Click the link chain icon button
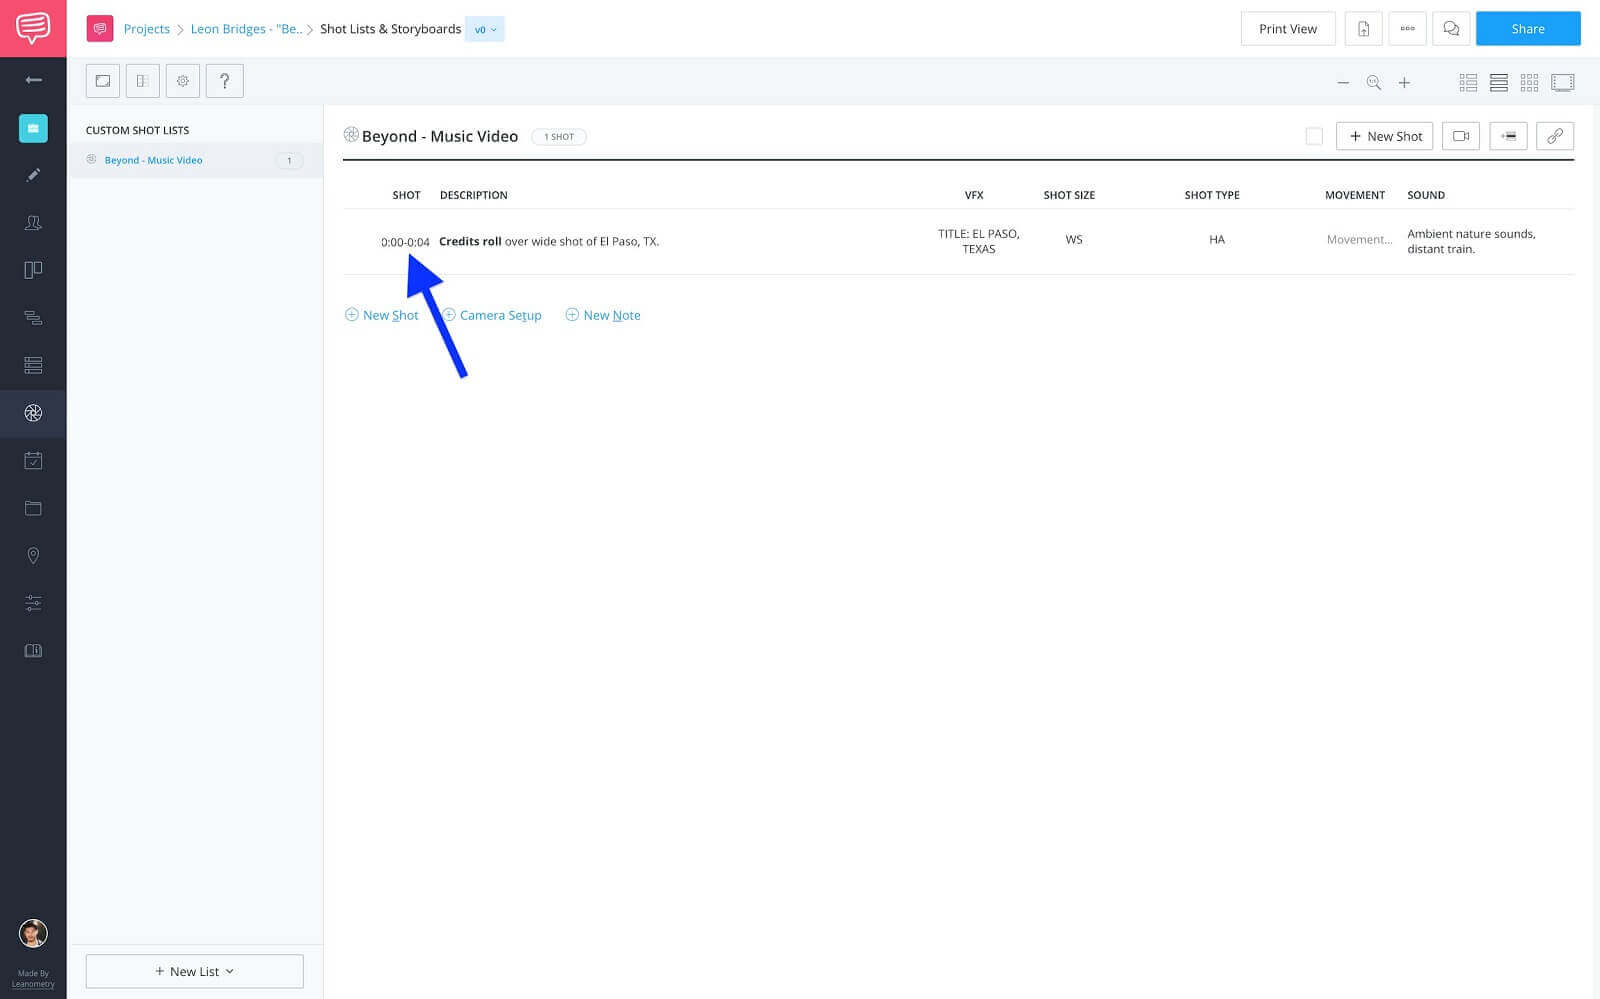 (x=1554, y=136)
